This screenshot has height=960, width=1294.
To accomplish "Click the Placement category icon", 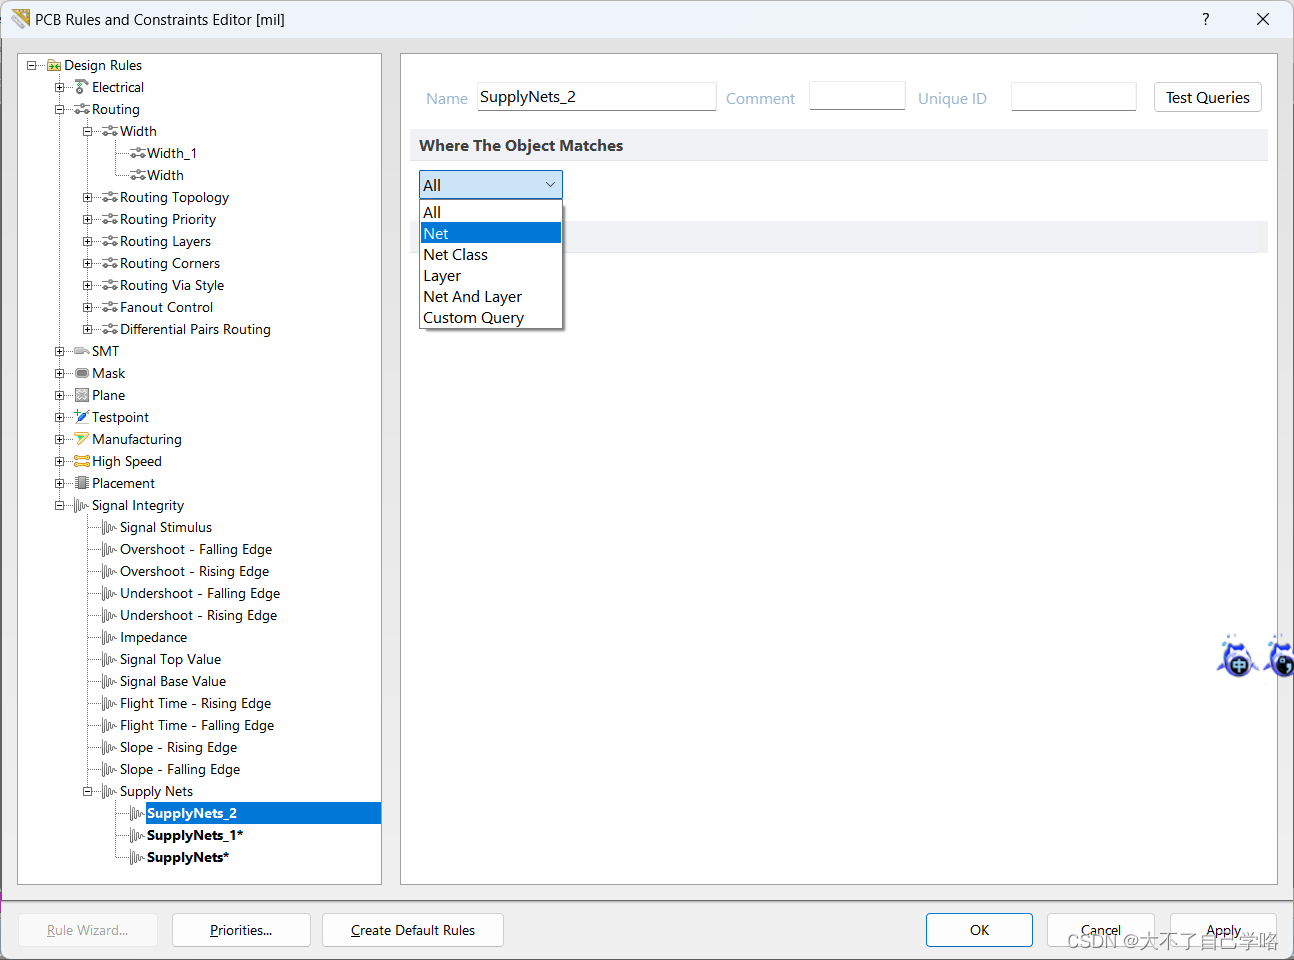I will [82, 483].
